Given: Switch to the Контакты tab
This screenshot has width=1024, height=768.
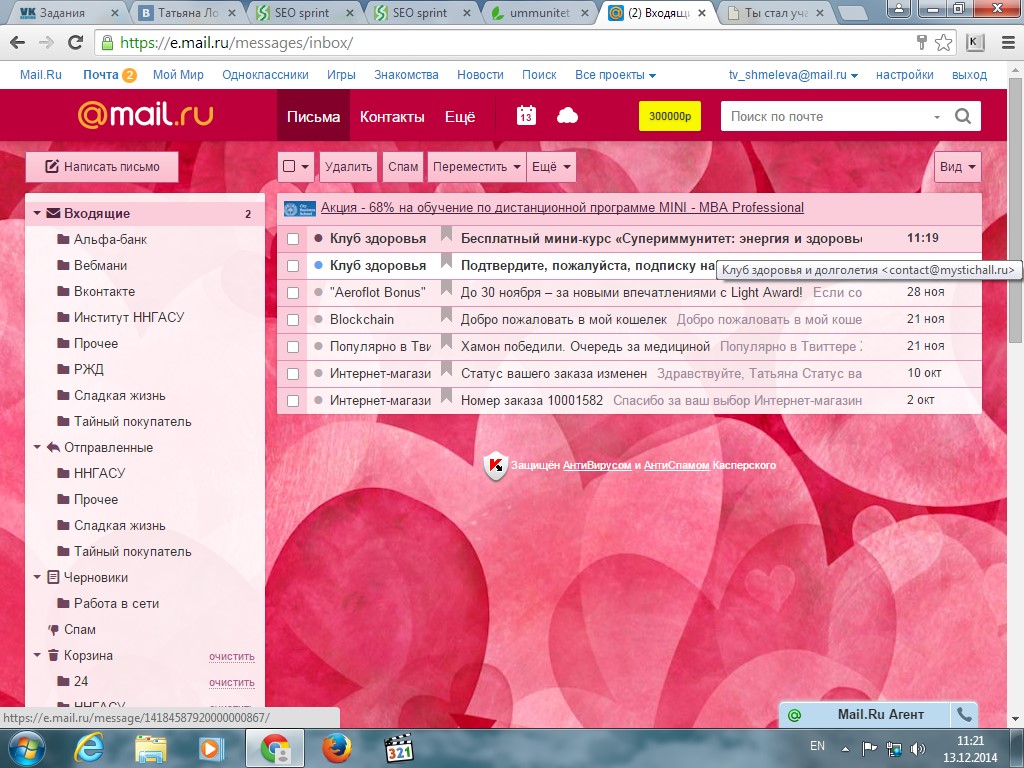Looking at the screenshot, I should click(x=392, y=116).
